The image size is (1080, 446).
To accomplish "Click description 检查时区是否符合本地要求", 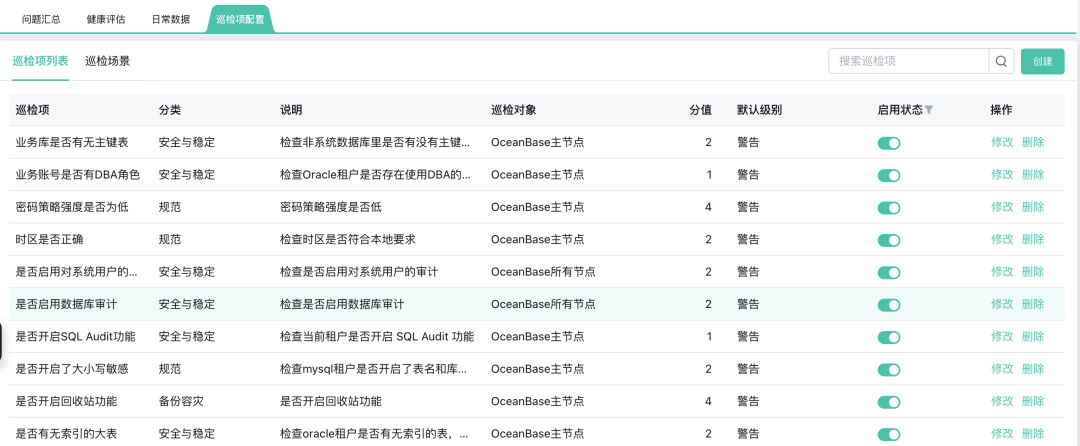I will [x=347, y=240].
